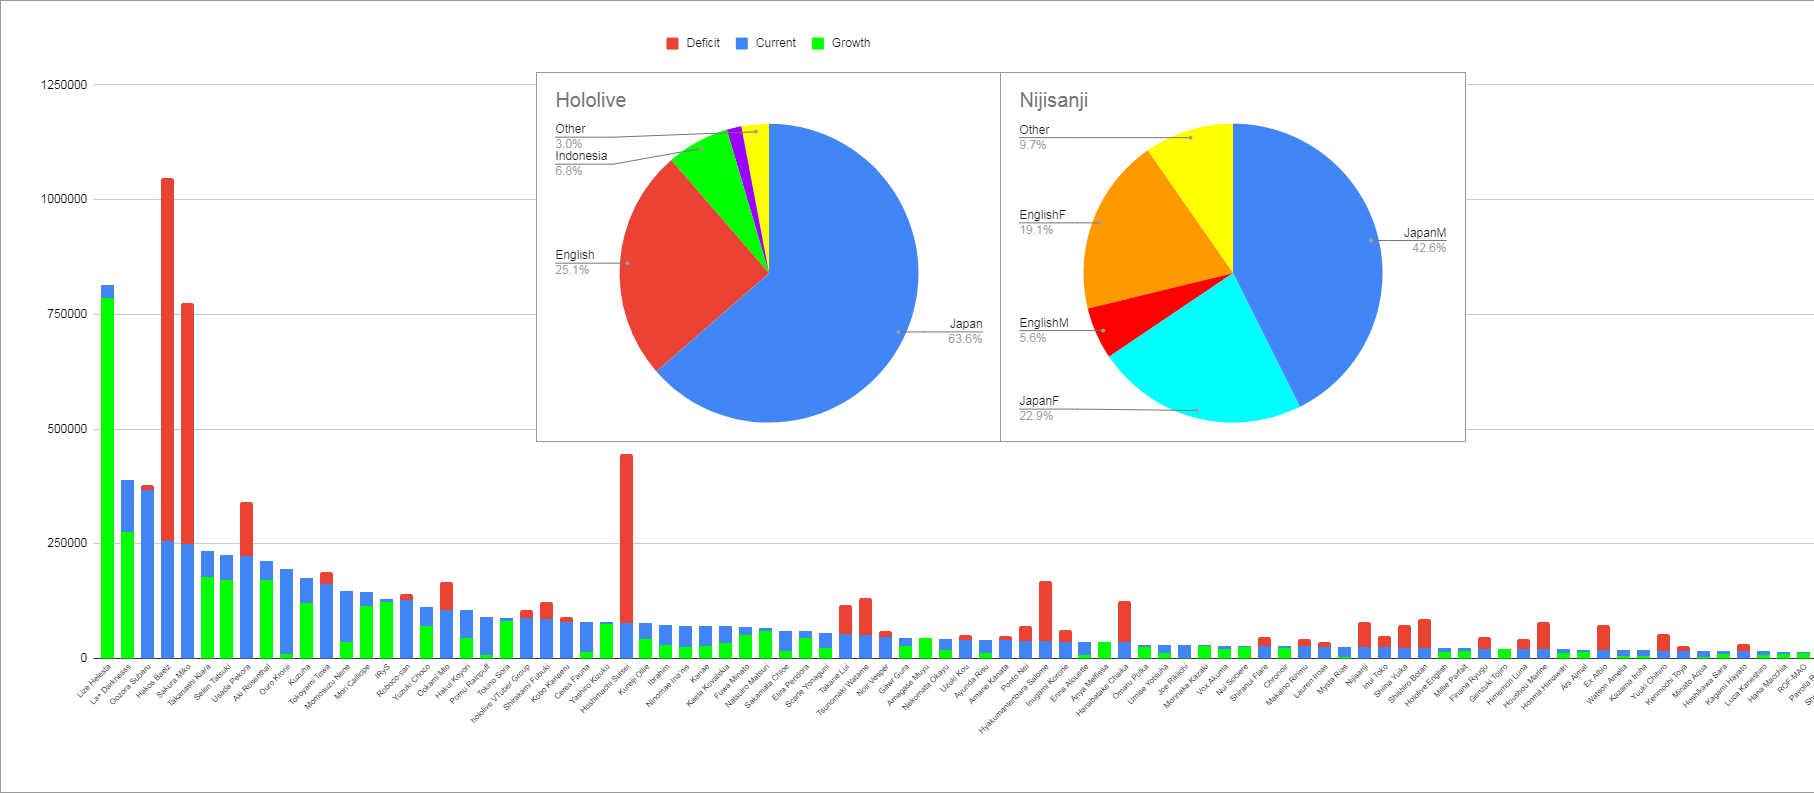Click the JapanM 42.6% pie label
Viewport: 1814px width, 793px height.
click(x=1425, y=240)
